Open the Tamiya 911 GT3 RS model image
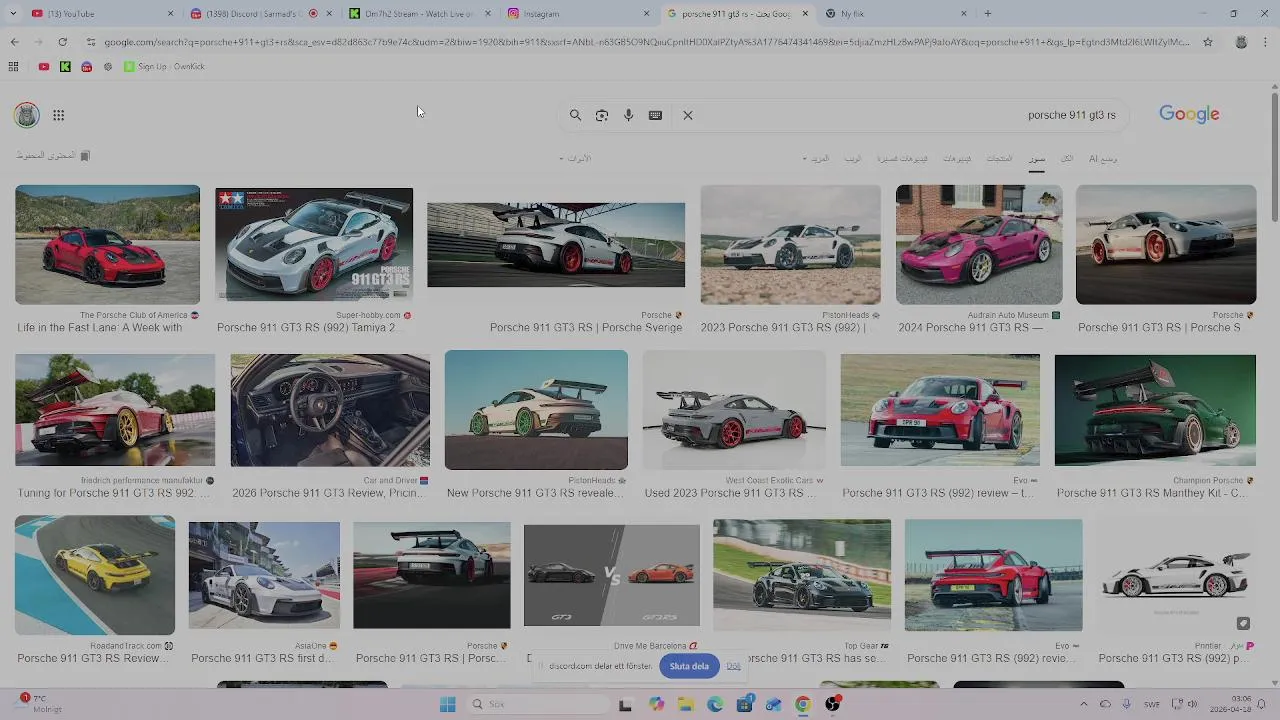The image size is (1280, 720). (x=314, y=244)
